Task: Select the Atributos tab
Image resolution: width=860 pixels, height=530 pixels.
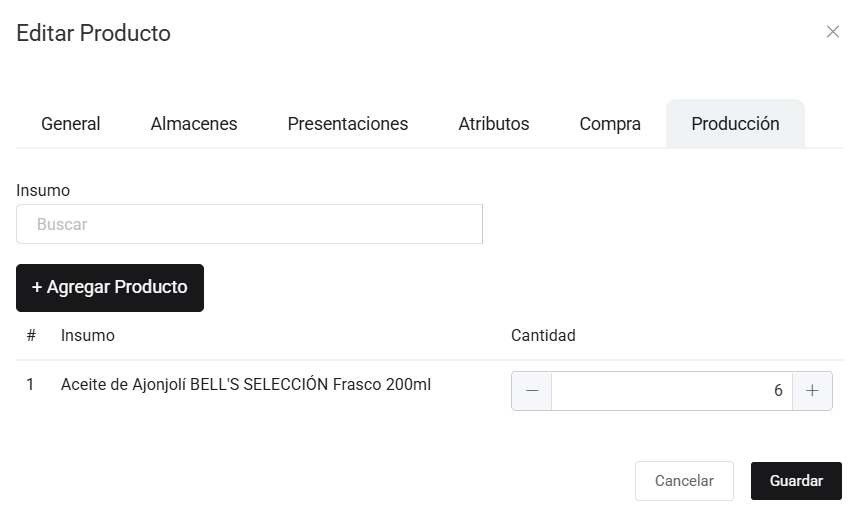Action: coord(493,124)
